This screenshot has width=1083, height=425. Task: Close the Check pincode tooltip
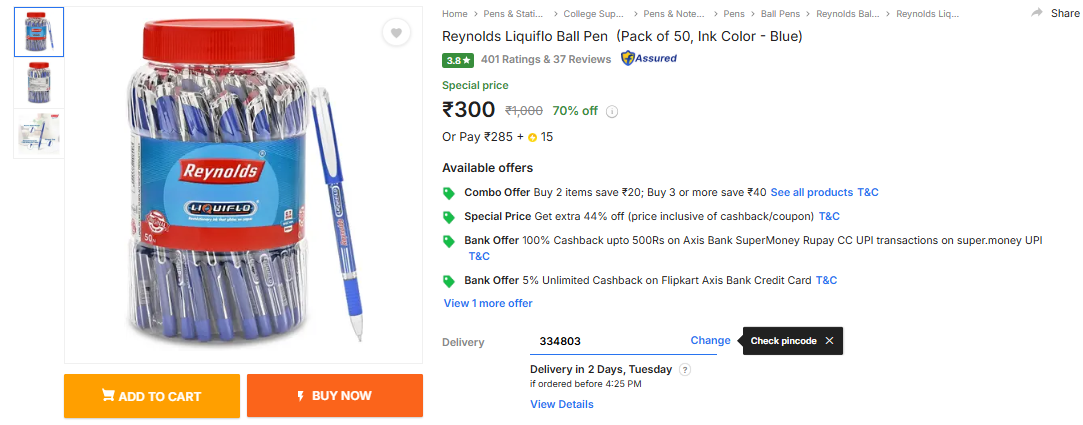(829, 341)
